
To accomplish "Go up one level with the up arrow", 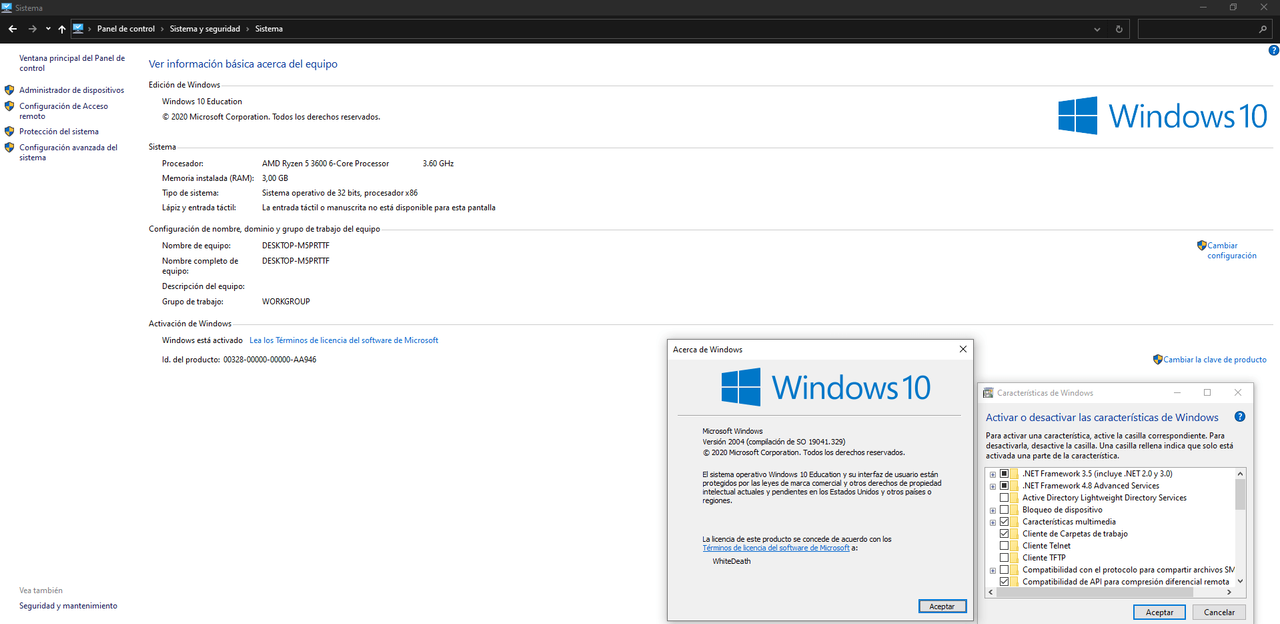I will coord(62,29).
